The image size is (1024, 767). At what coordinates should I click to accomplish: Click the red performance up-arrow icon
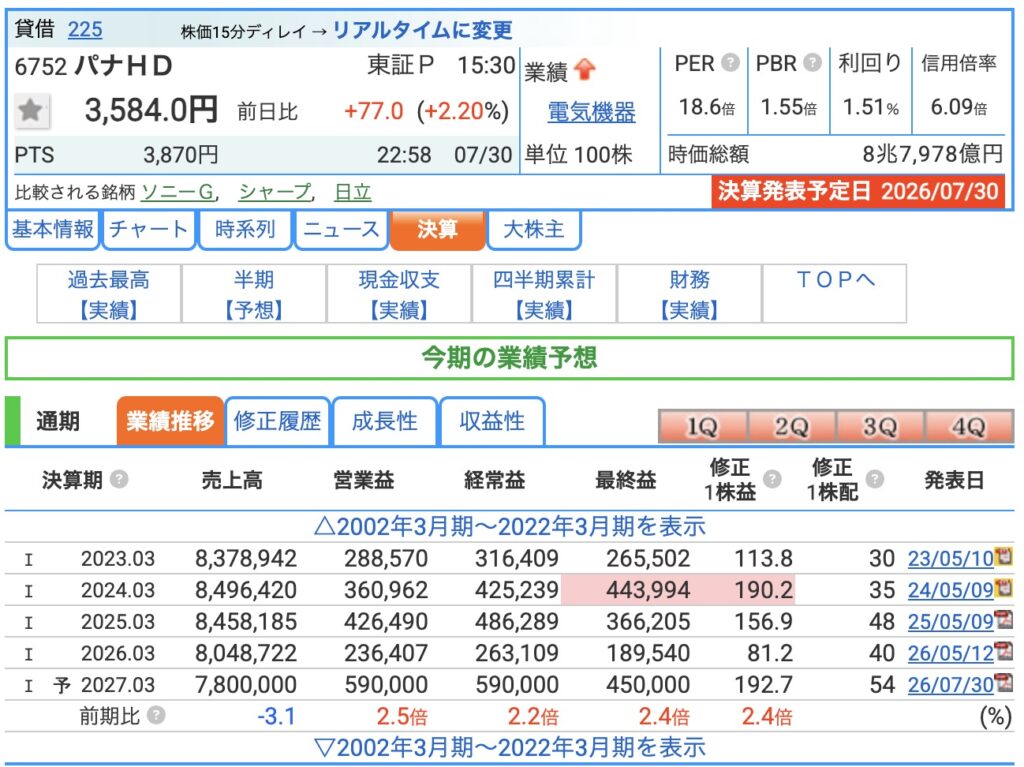(x=585, y=69)
